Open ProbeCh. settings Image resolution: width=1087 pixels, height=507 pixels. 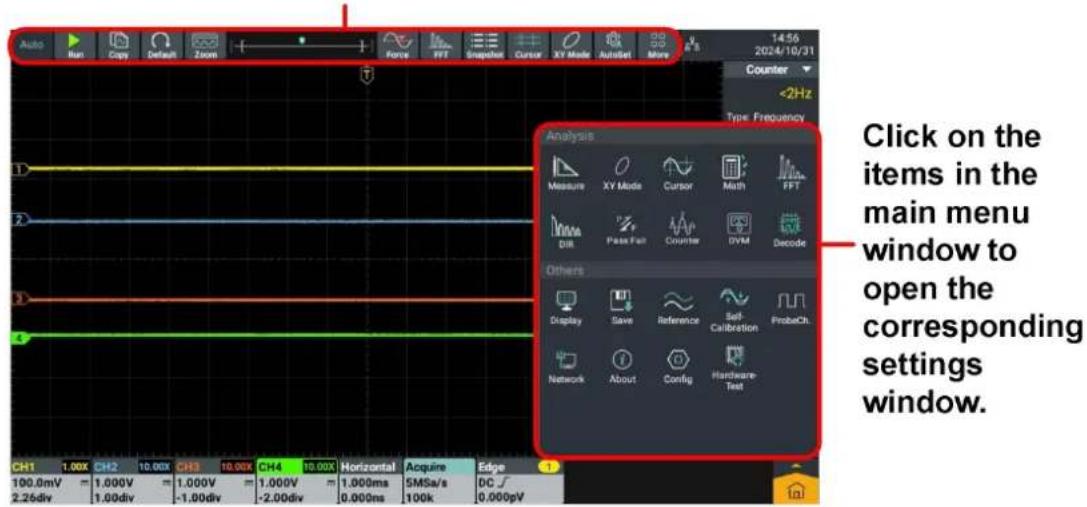pos(790,309)
